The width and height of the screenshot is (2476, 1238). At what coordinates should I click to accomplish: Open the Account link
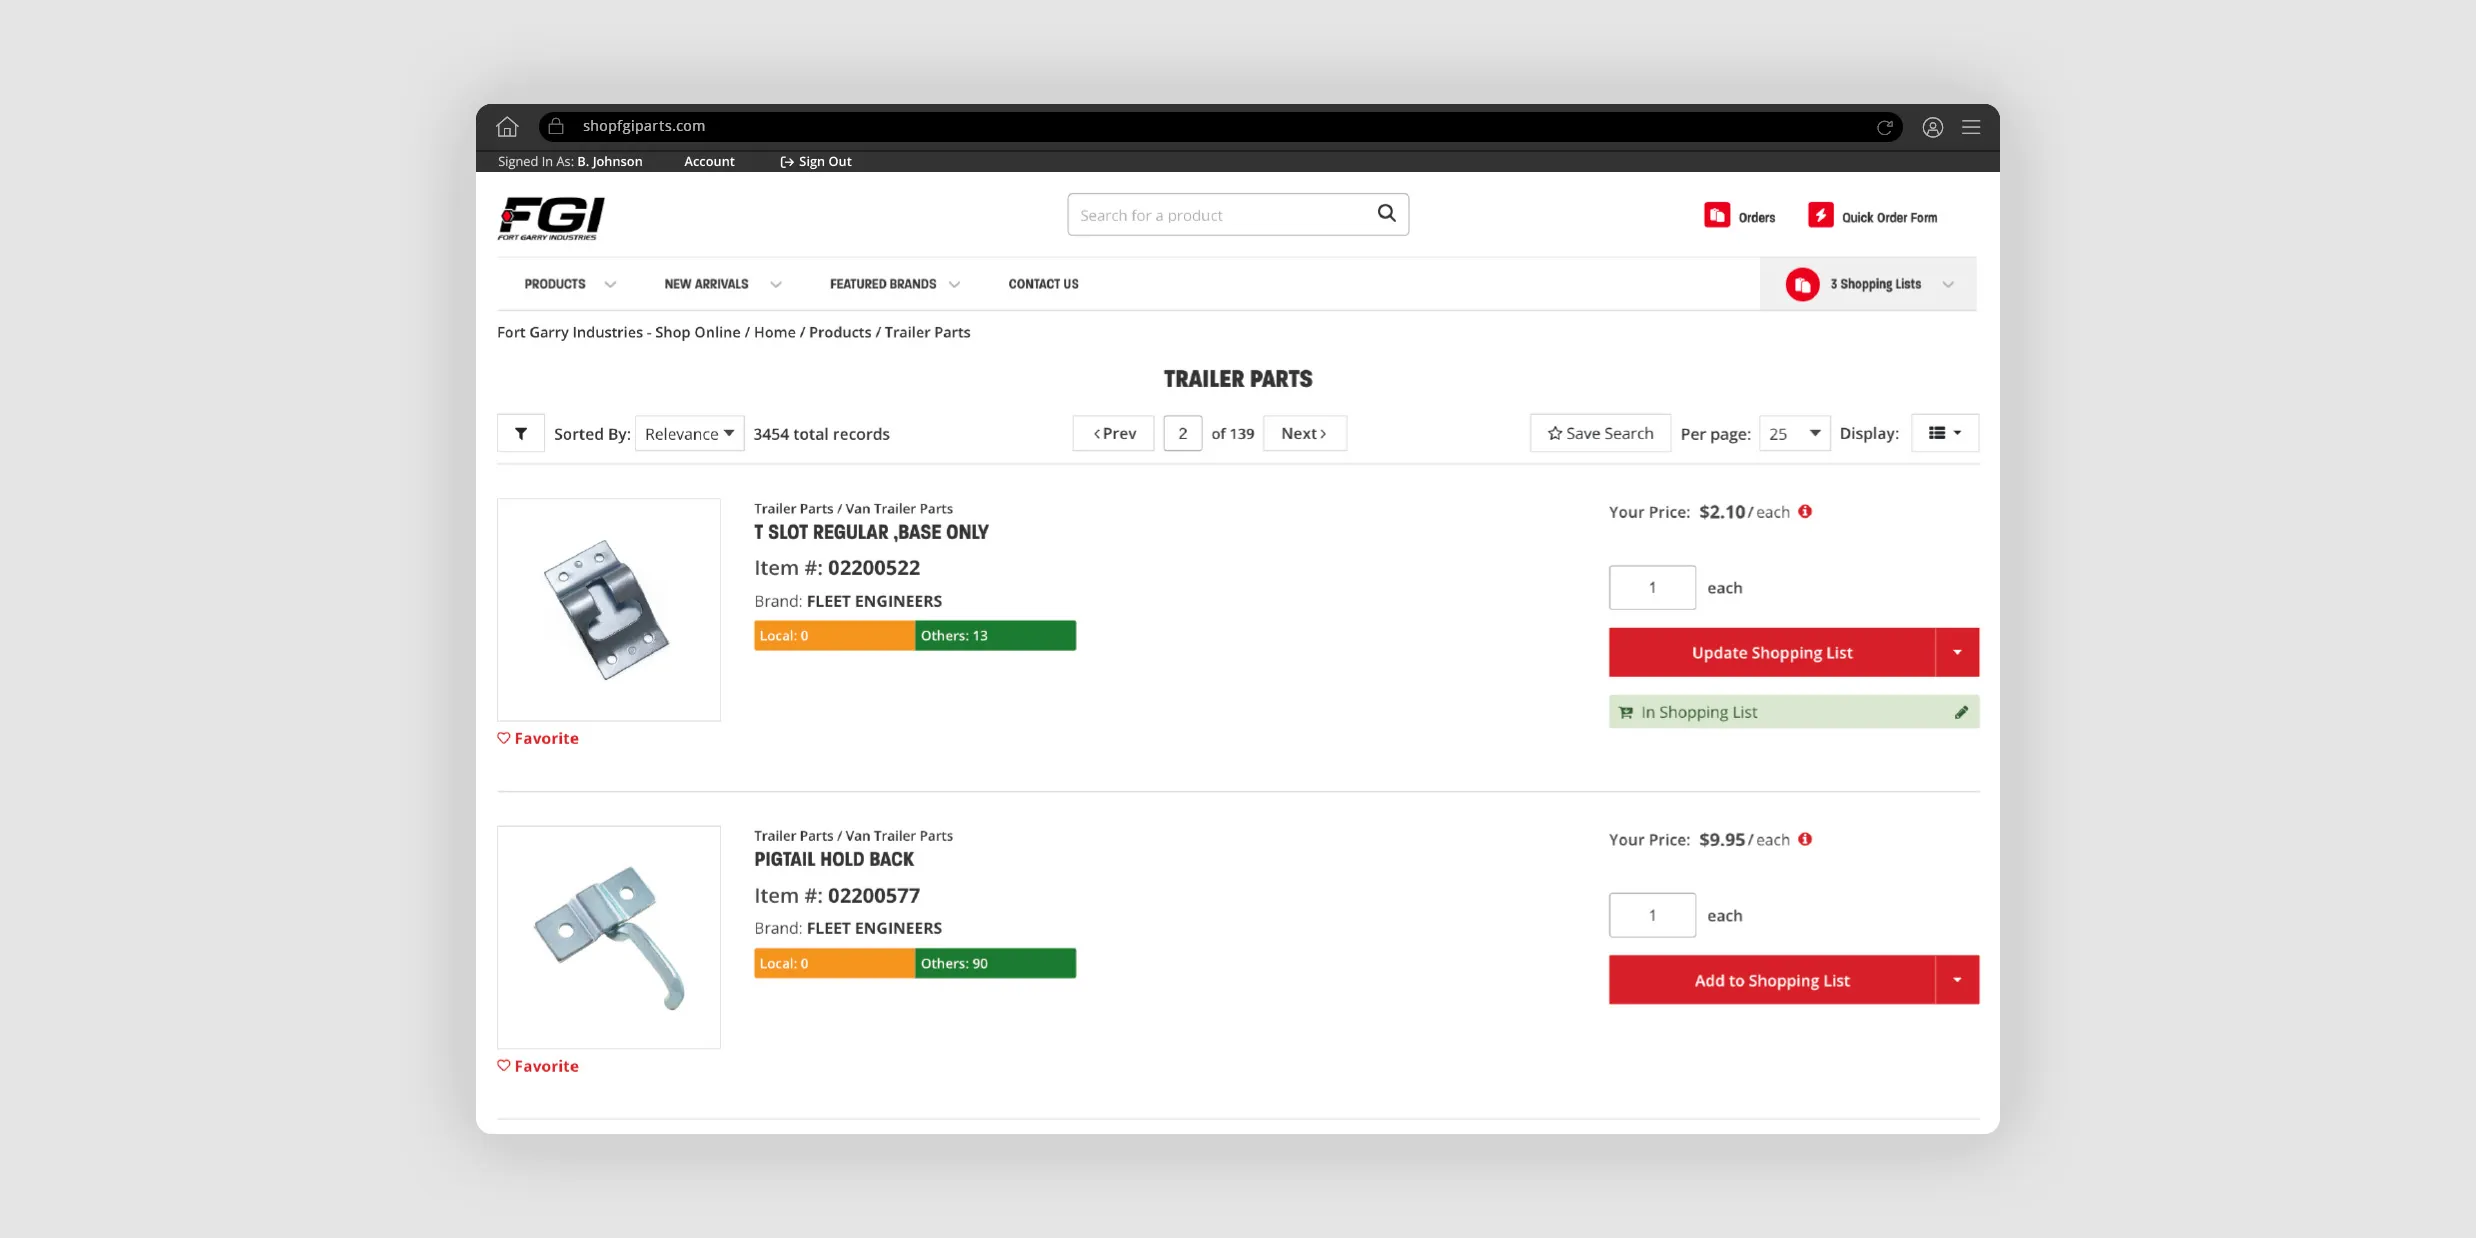[709, 161]
